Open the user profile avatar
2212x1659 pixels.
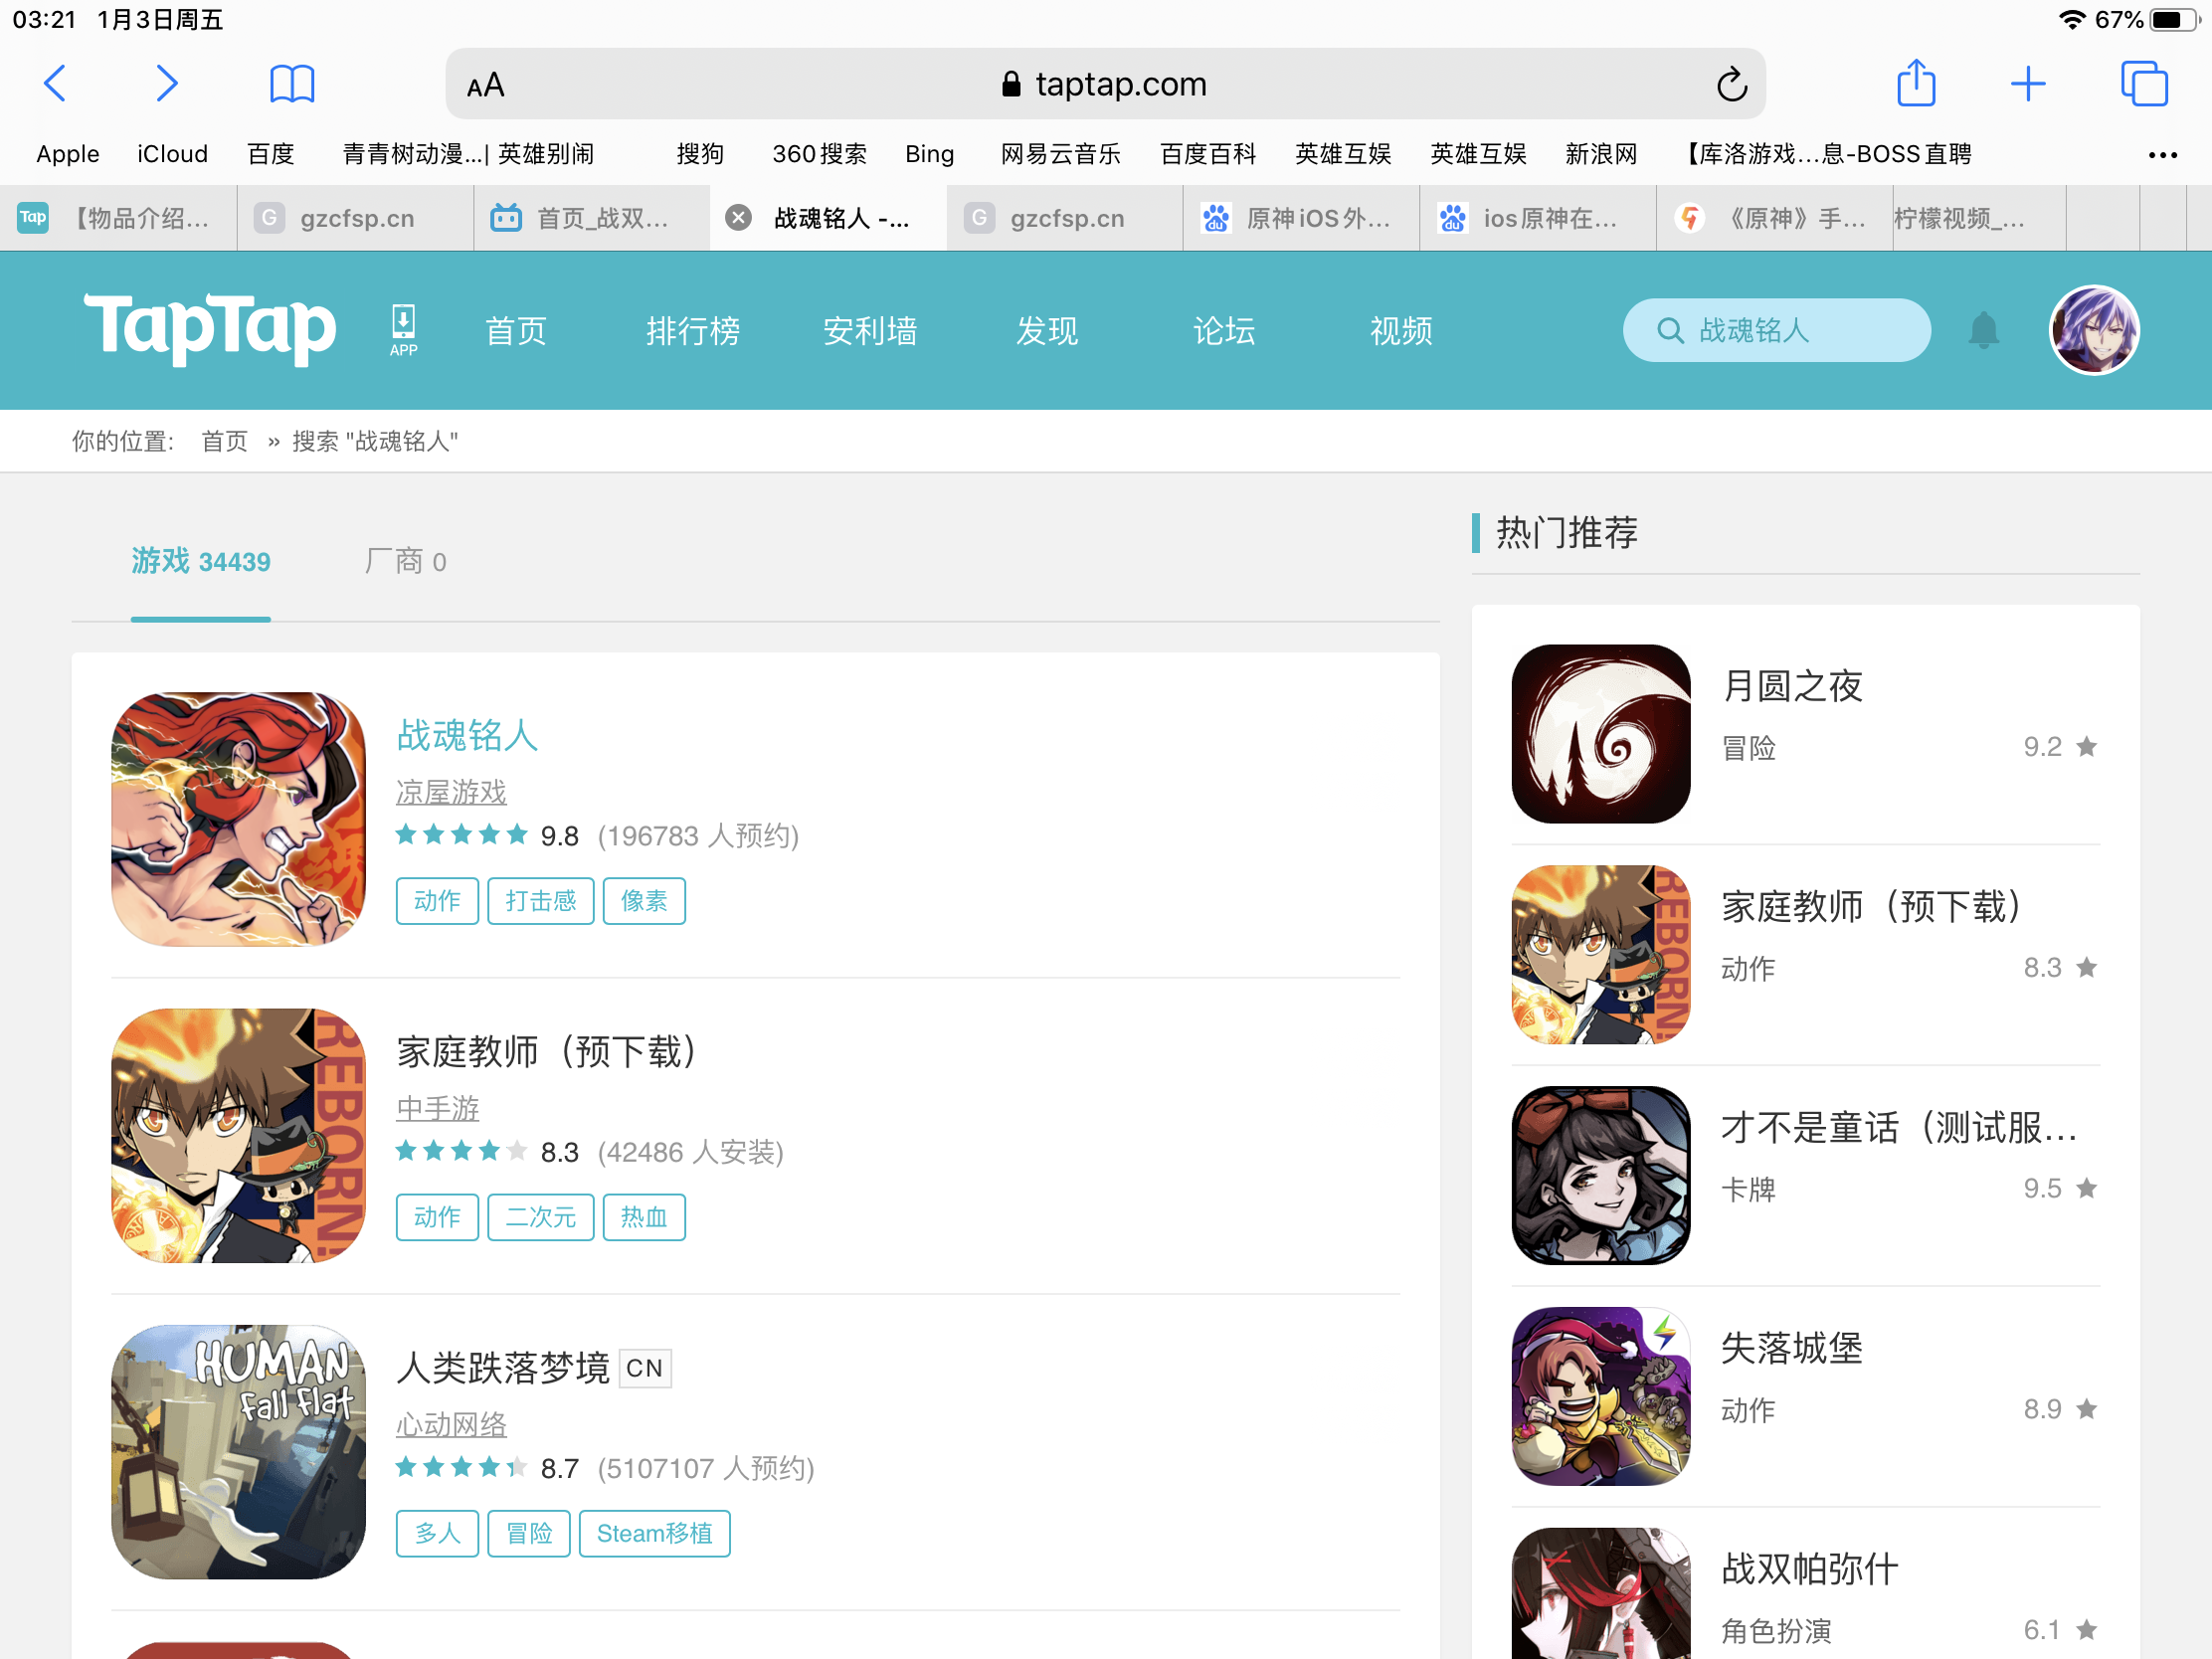(x=2094, y=330)
